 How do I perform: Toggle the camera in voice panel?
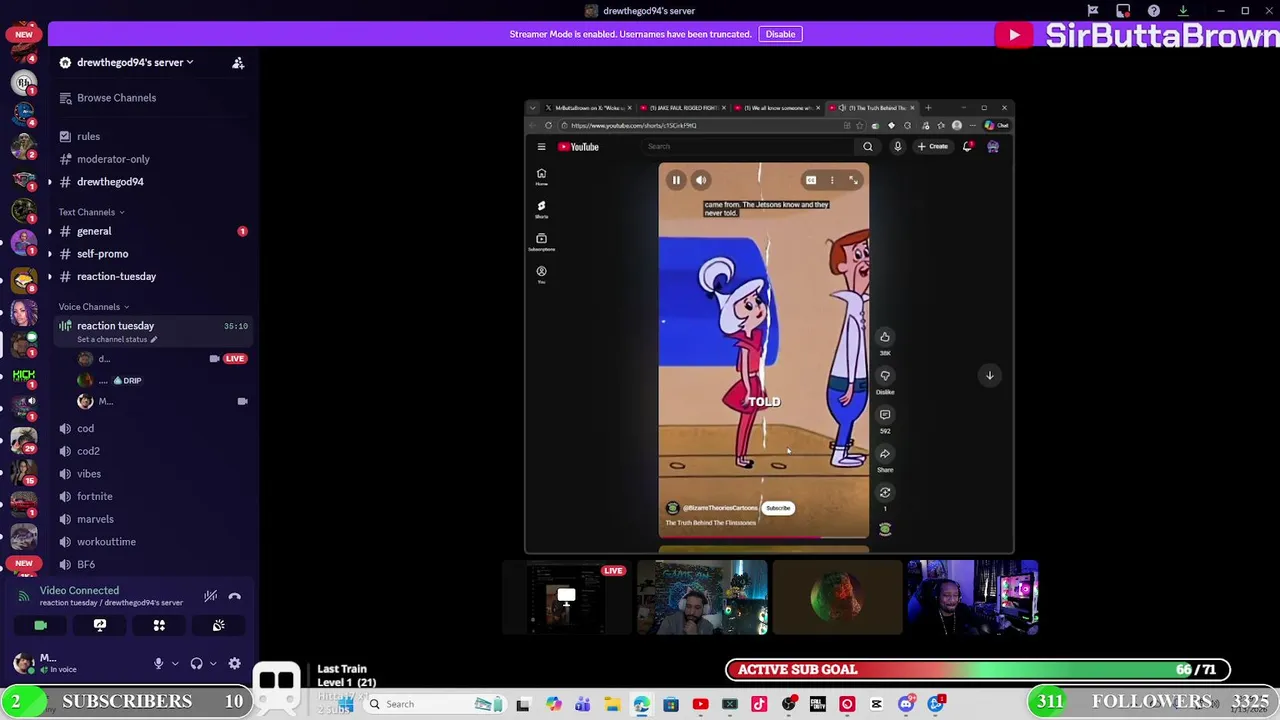pyautogui.click(x=40, y=625)
